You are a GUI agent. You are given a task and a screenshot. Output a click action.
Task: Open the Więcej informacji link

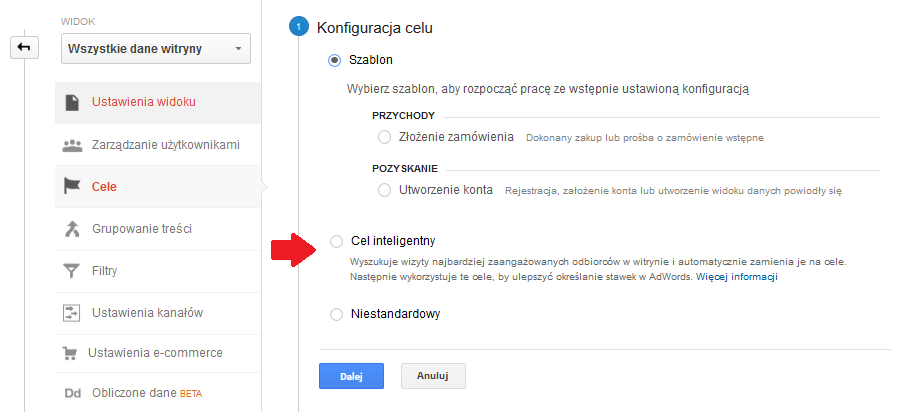[737, 277]
